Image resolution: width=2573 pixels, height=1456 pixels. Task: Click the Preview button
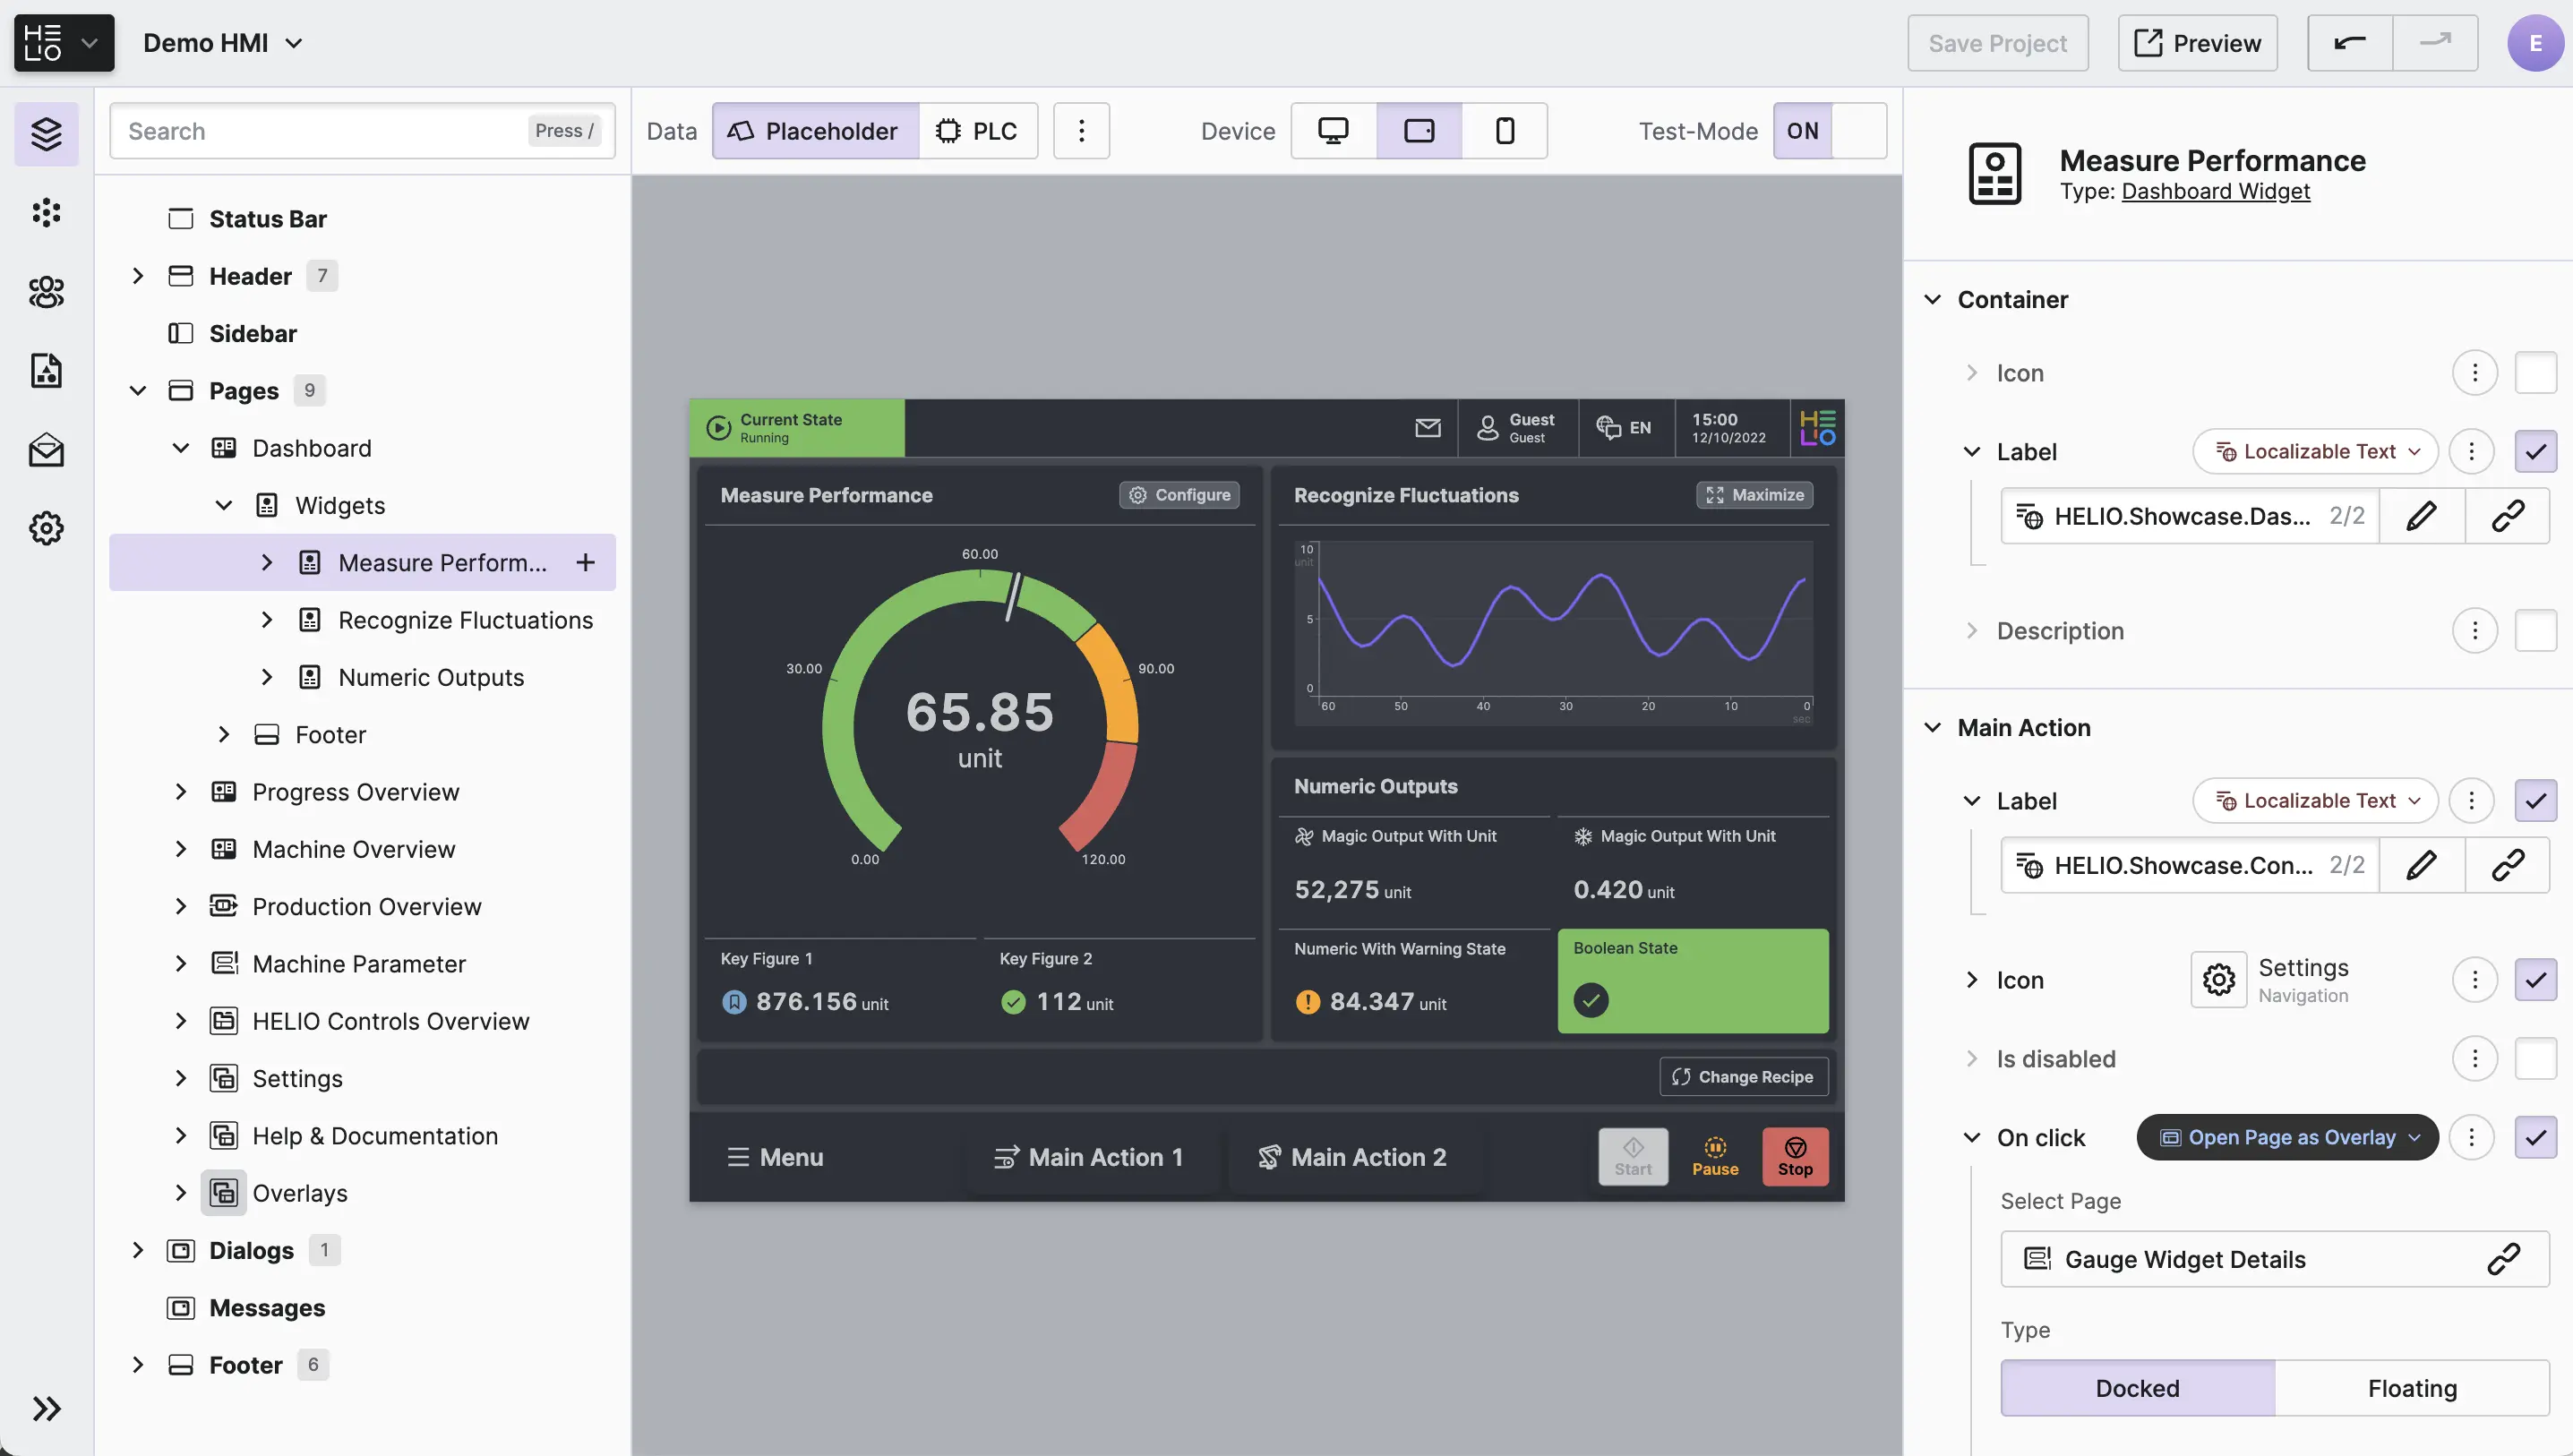(x=2197, y=43)
